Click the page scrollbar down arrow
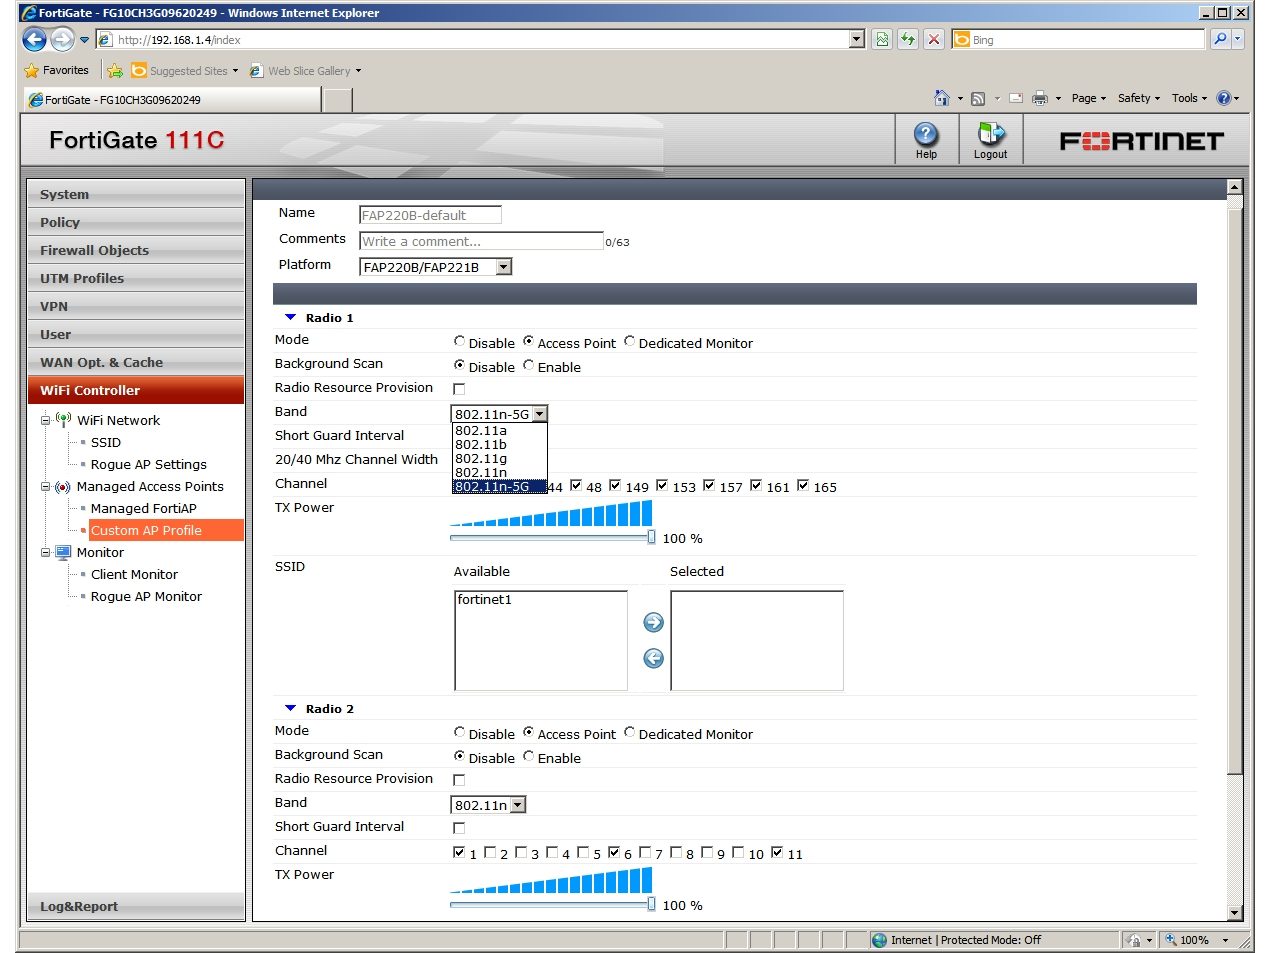The image size is (1271, 953). point(1234,912)
